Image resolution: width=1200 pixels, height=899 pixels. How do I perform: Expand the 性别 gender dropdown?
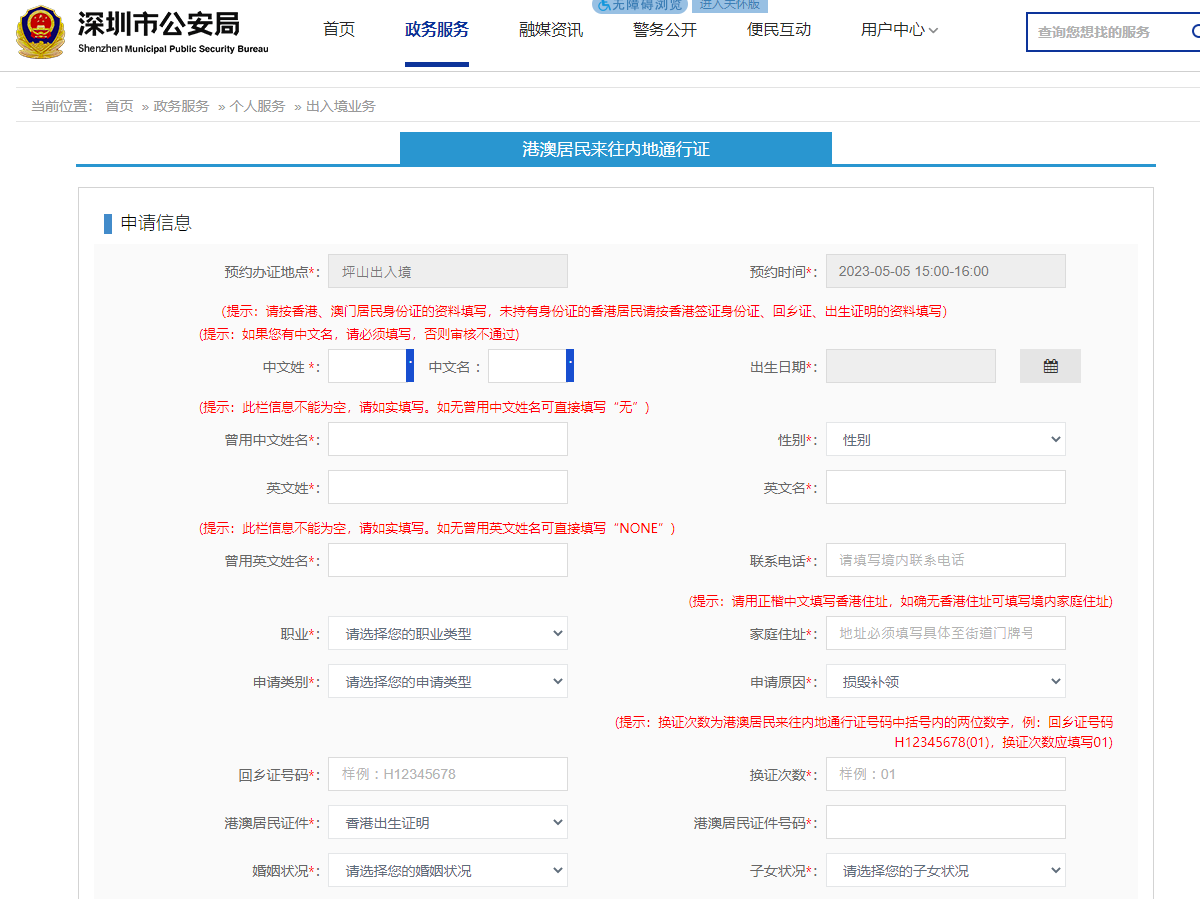click(945, 439)
